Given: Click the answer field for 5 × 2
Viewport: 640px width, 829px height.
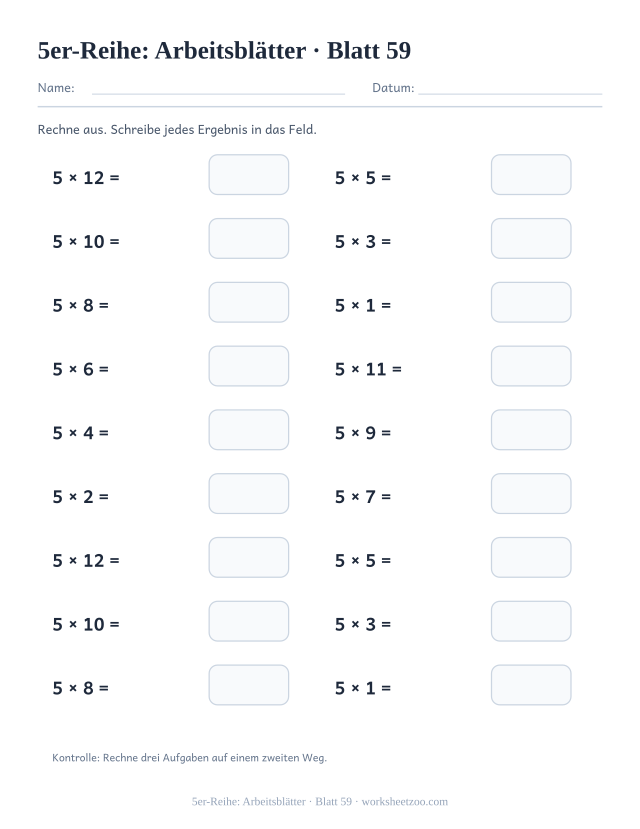Looking at the screenshot, I should [x=249, y=494].
